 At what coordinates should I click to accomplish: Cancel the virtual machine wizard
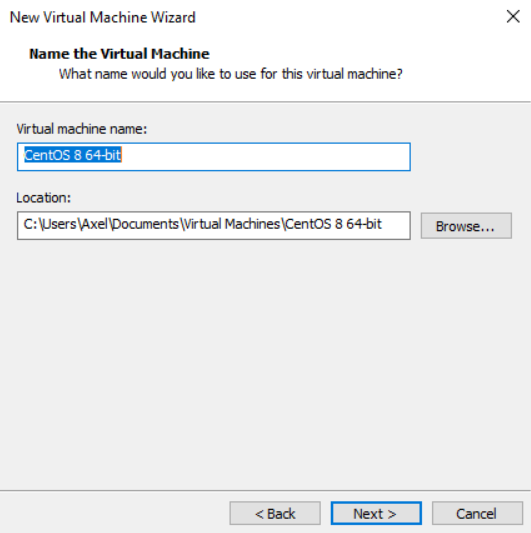tap(477, 513)
